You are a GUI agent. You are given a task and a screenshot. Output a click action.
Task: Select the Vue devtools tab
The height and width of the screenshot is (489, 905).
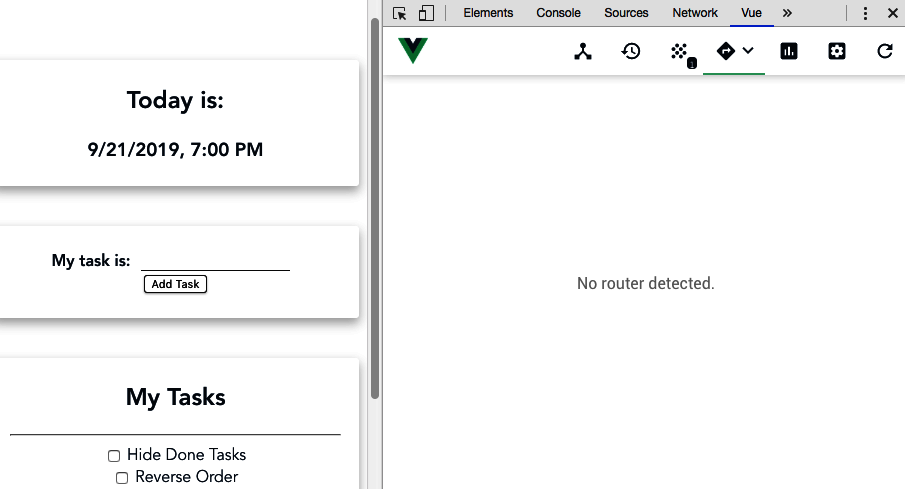[751, 13]
